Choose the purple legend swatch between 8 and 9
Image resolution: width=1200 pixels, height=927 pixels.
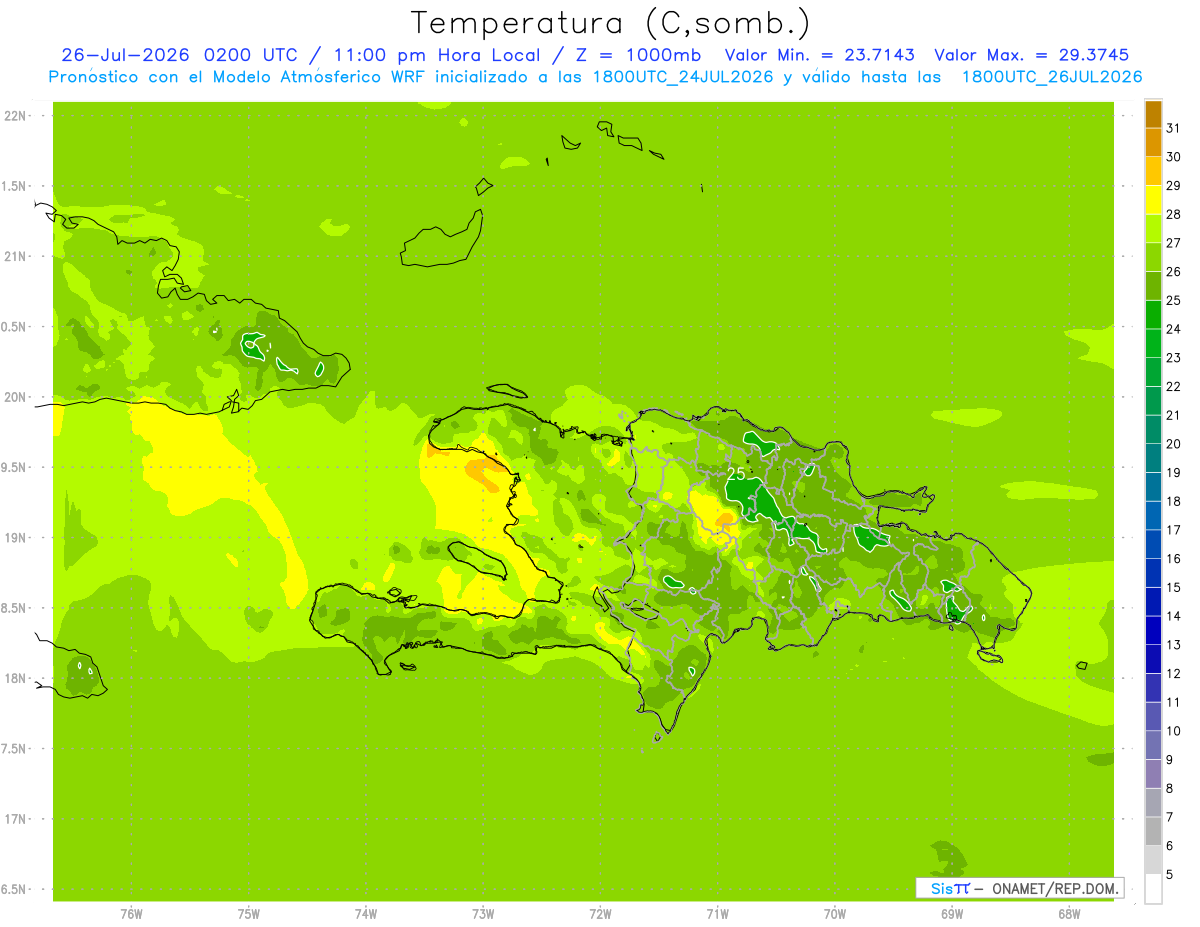1153,774
